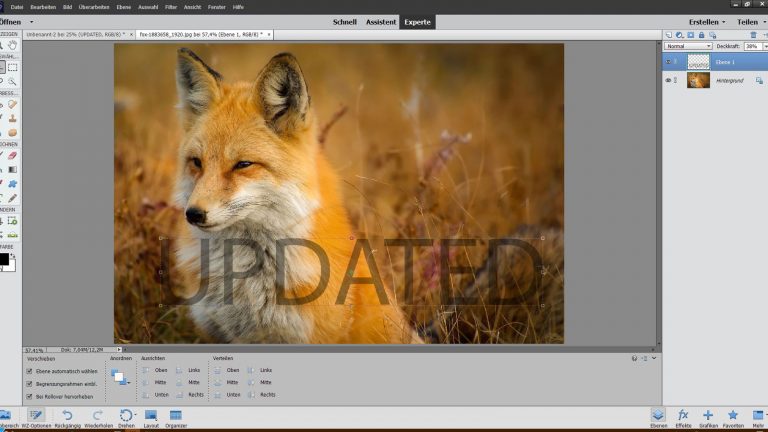
Task: Expand the Erstellen dropdown menu
Action: click(x=707, y=21)
